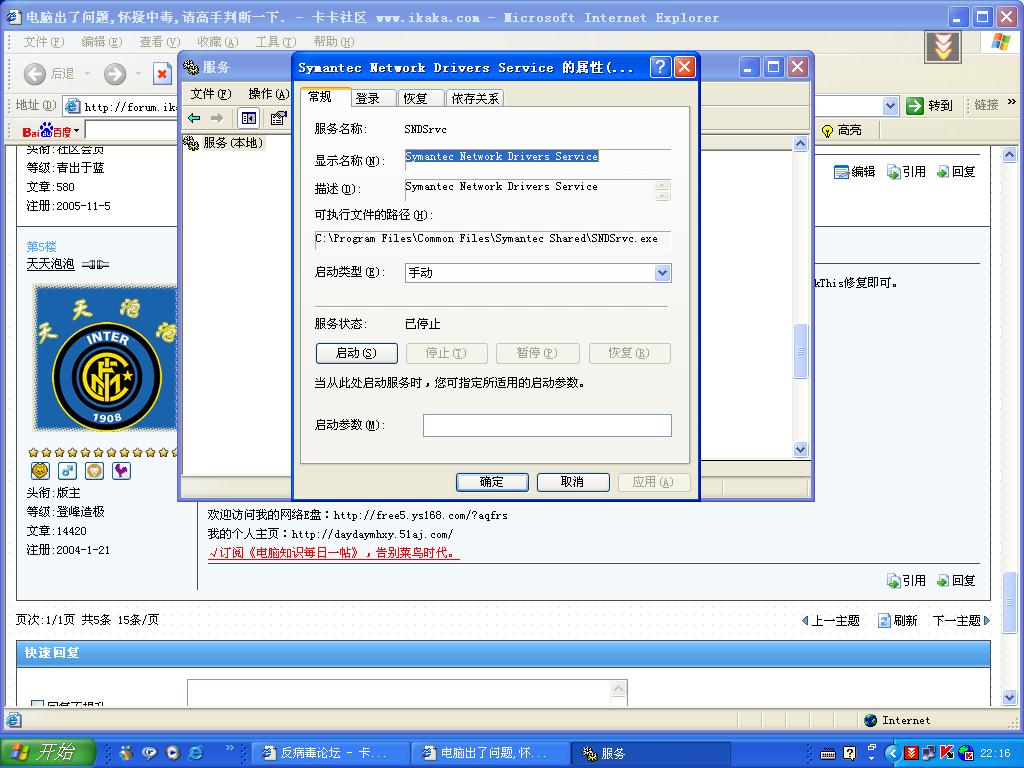This screenshot has width=1024, height=768.
Task: Open the 启动类型 startup type dropdown
Action: coord(662,273)
